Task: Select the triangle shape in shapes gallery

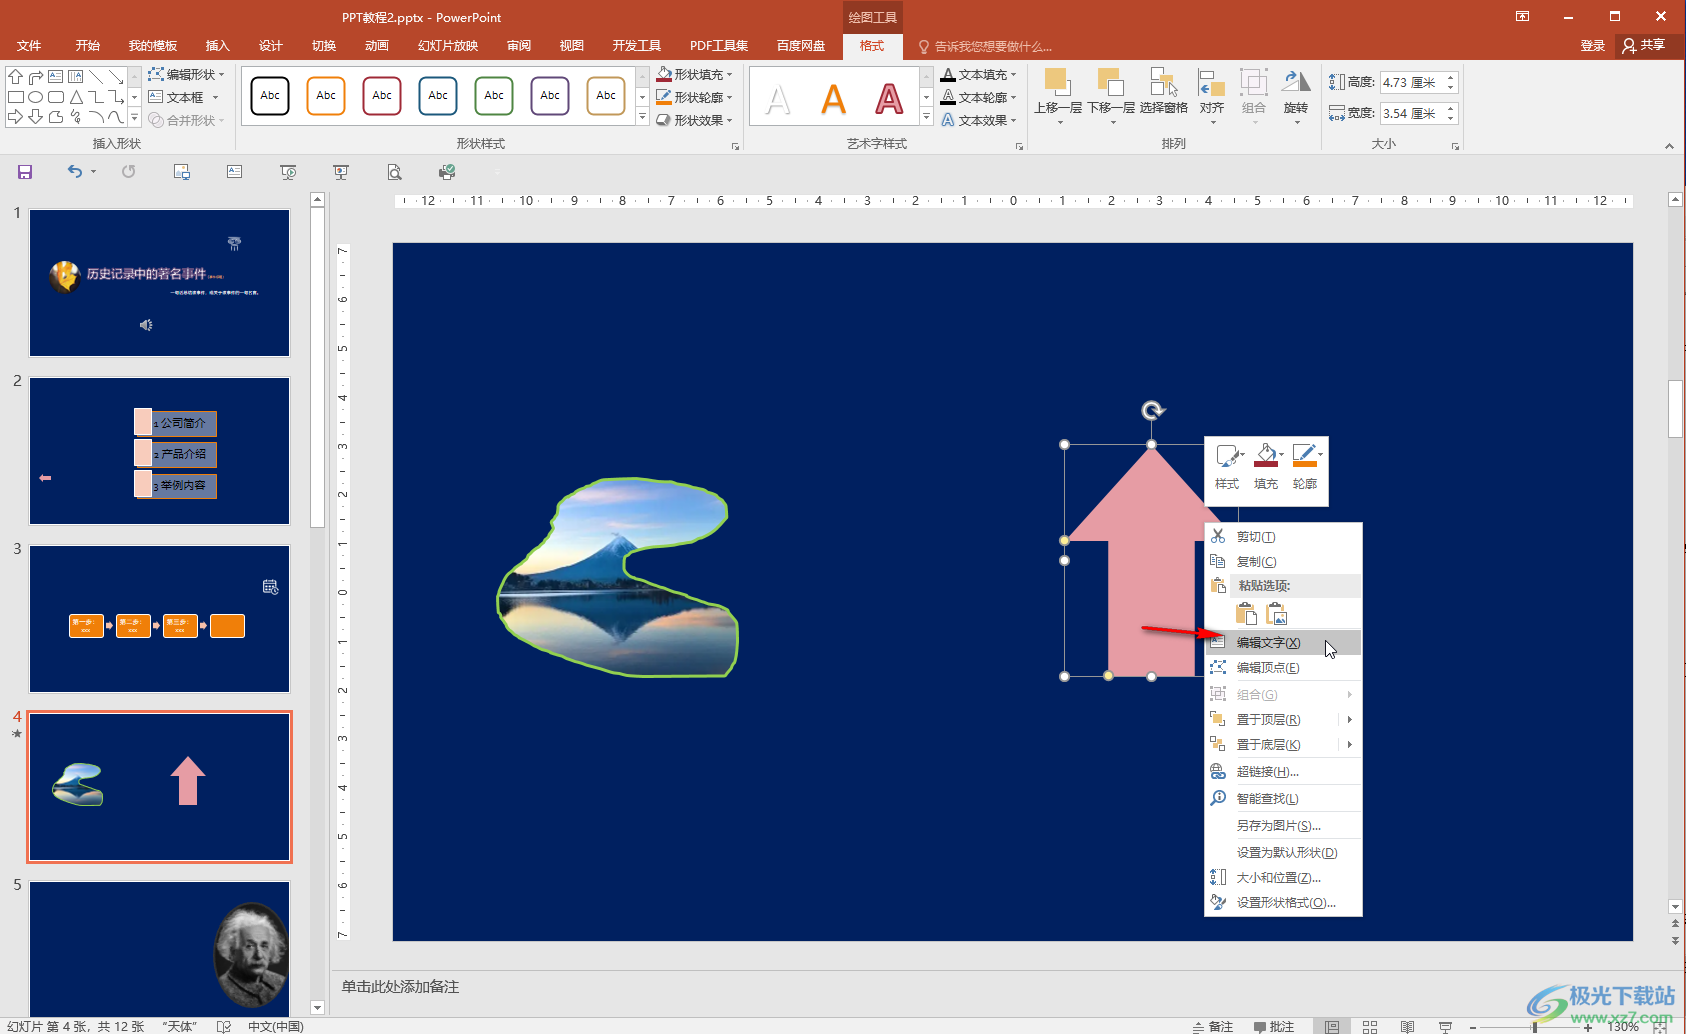Action: click(76, 97)
